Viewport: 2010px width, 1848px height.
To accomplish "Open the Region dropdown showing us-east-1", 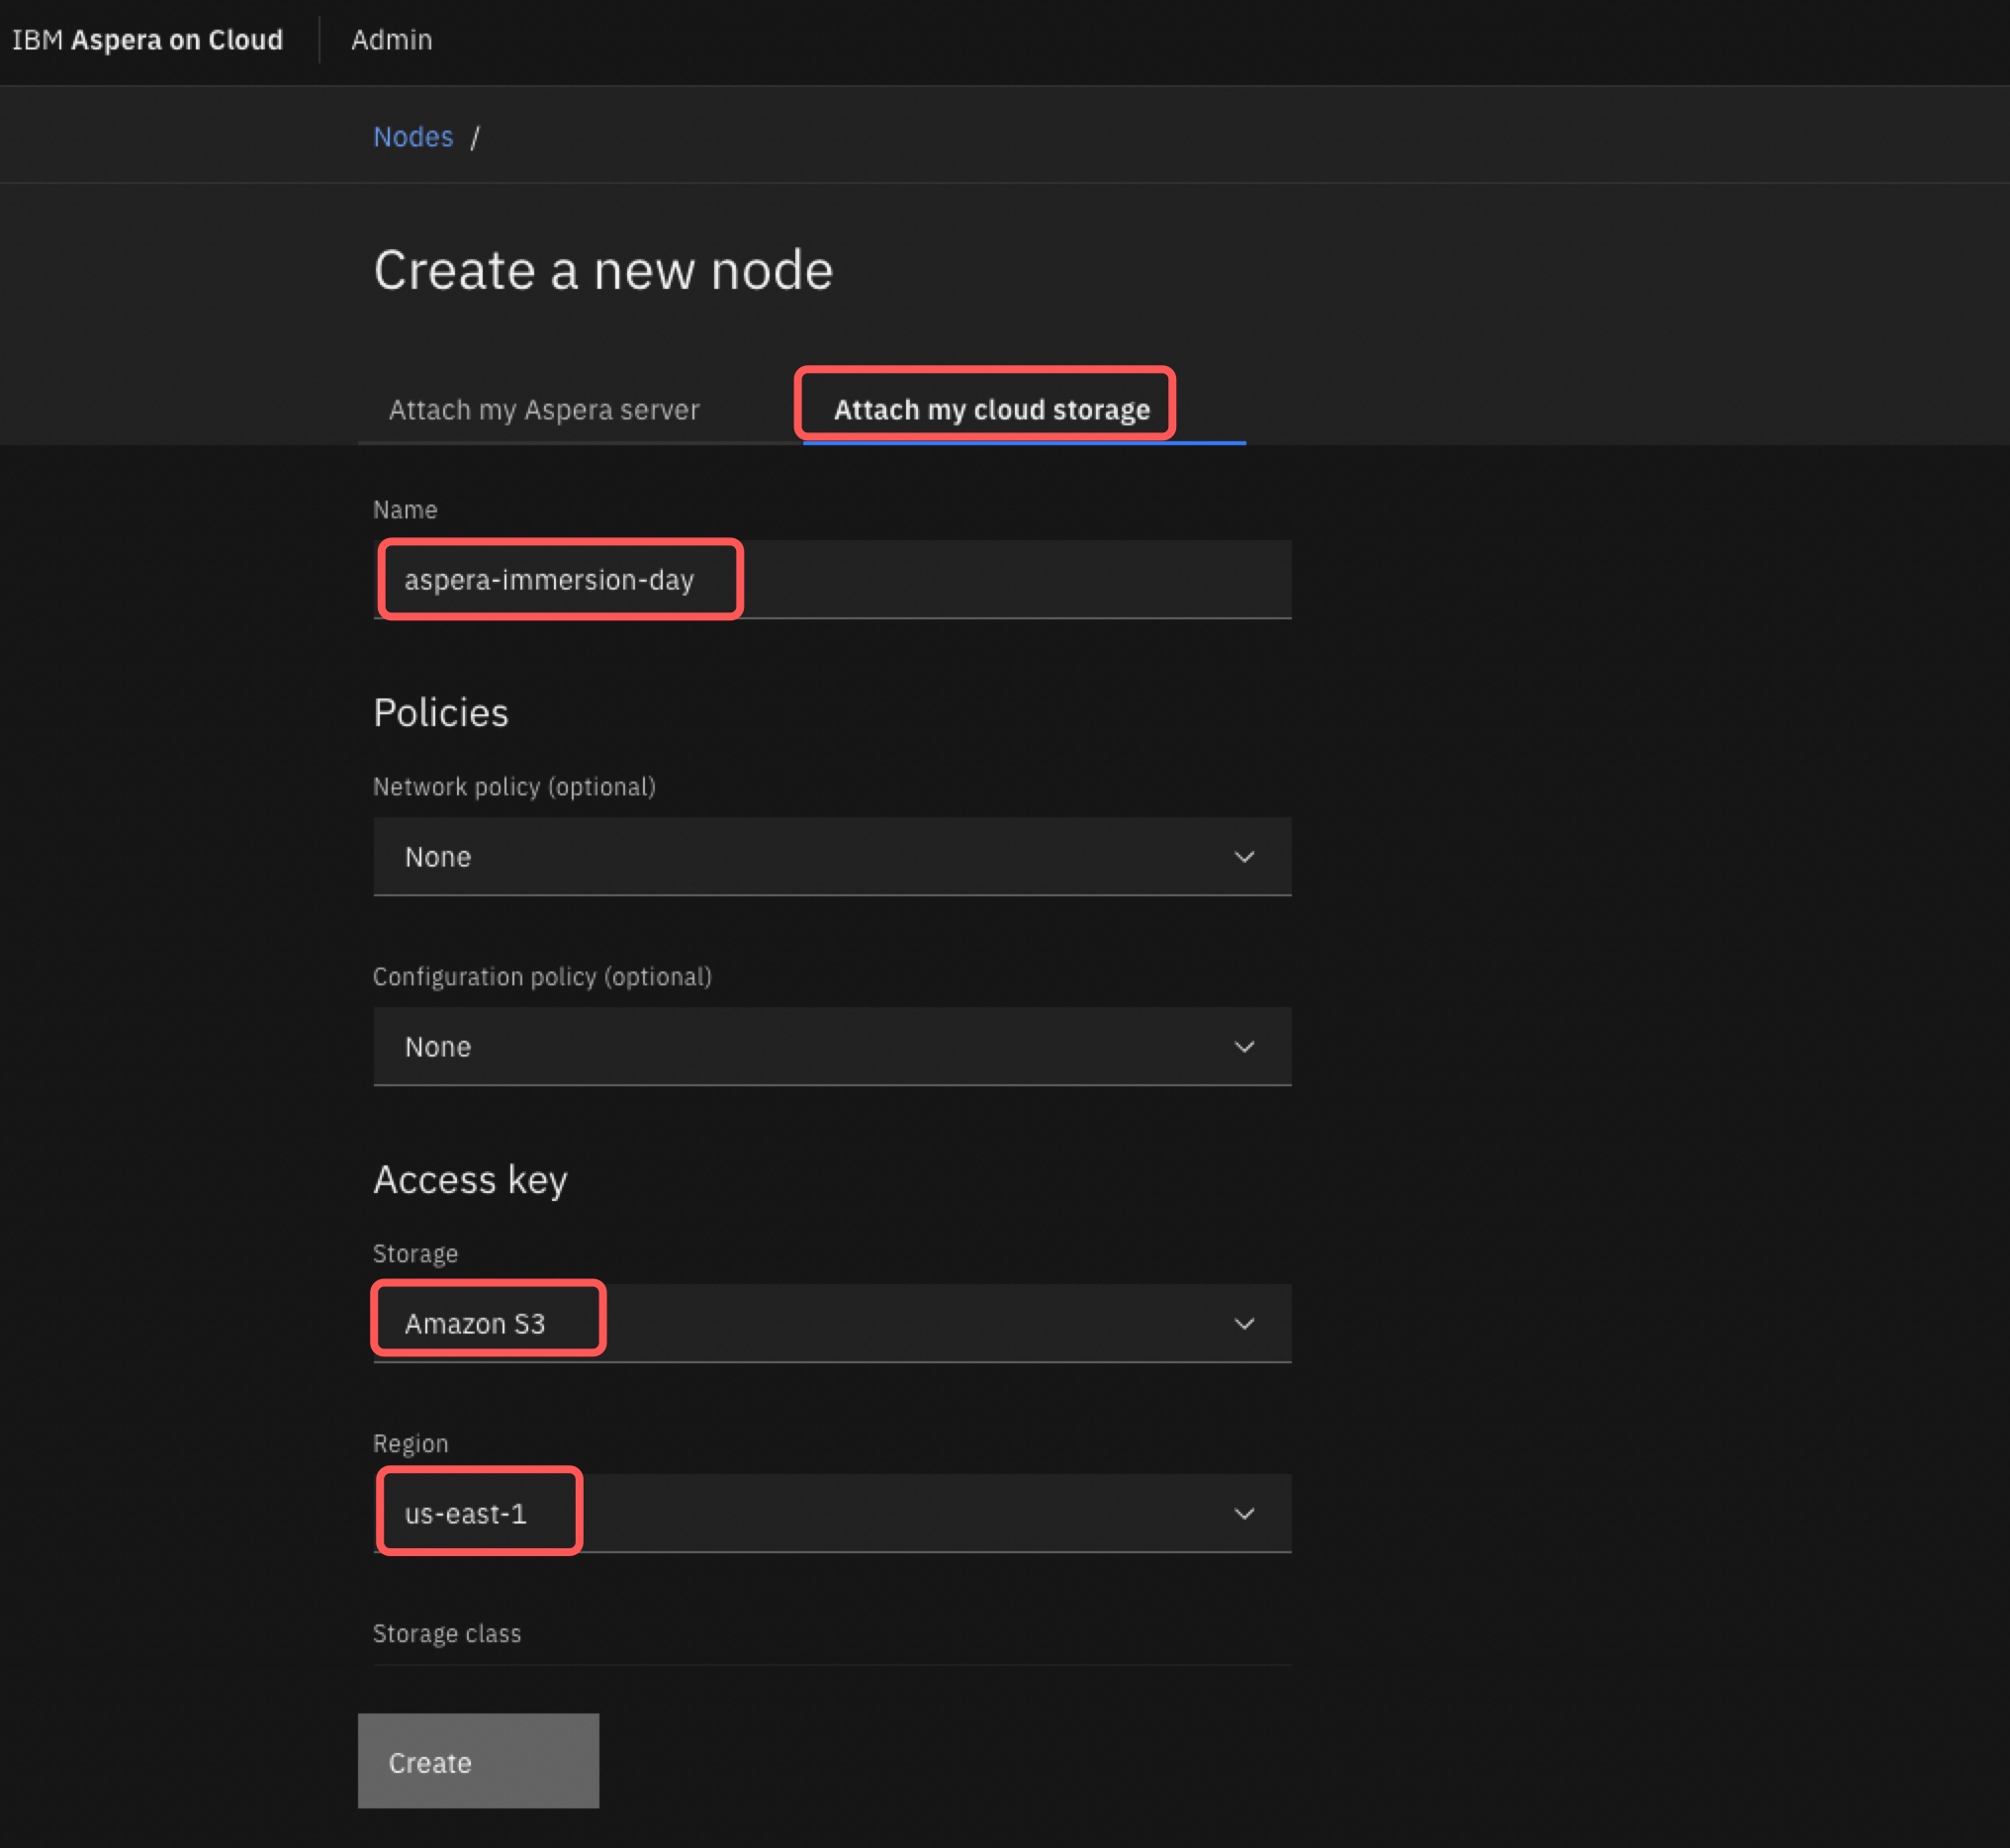I will click(832, 1514).
